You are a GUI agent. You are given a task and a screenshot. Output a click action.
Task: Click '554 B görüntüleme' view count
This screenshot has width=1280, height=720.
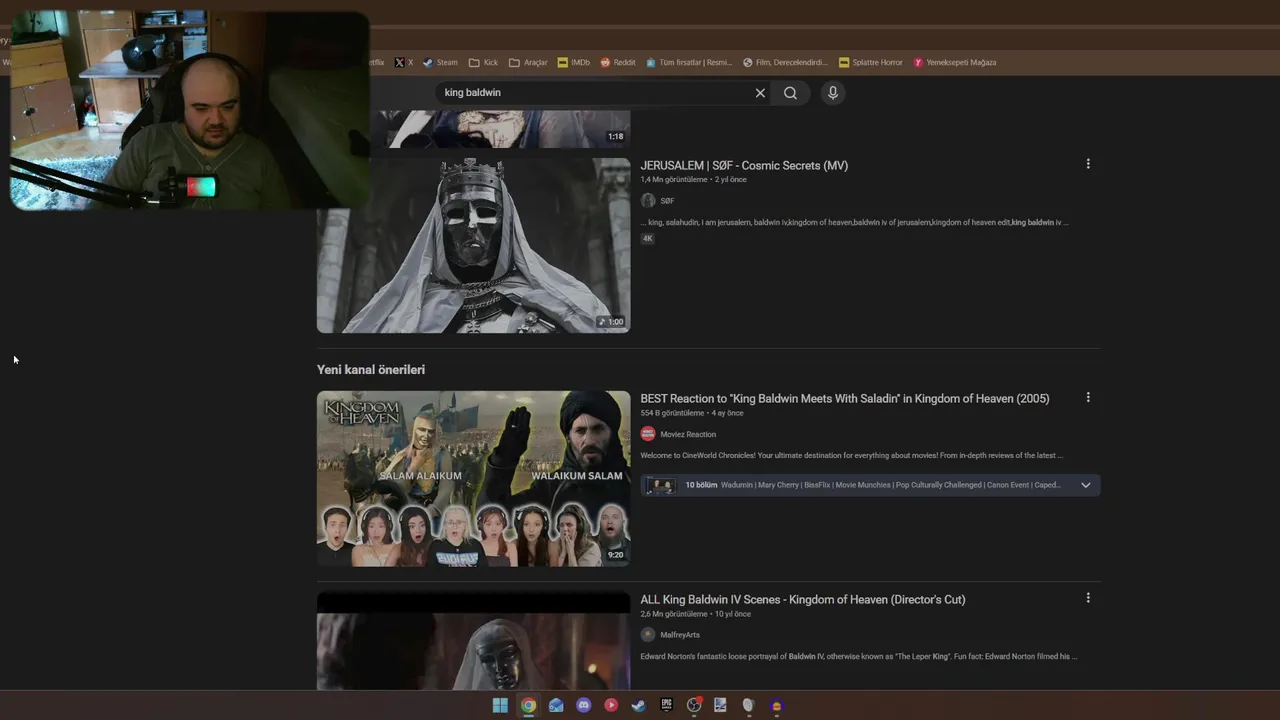pos(673,413)
